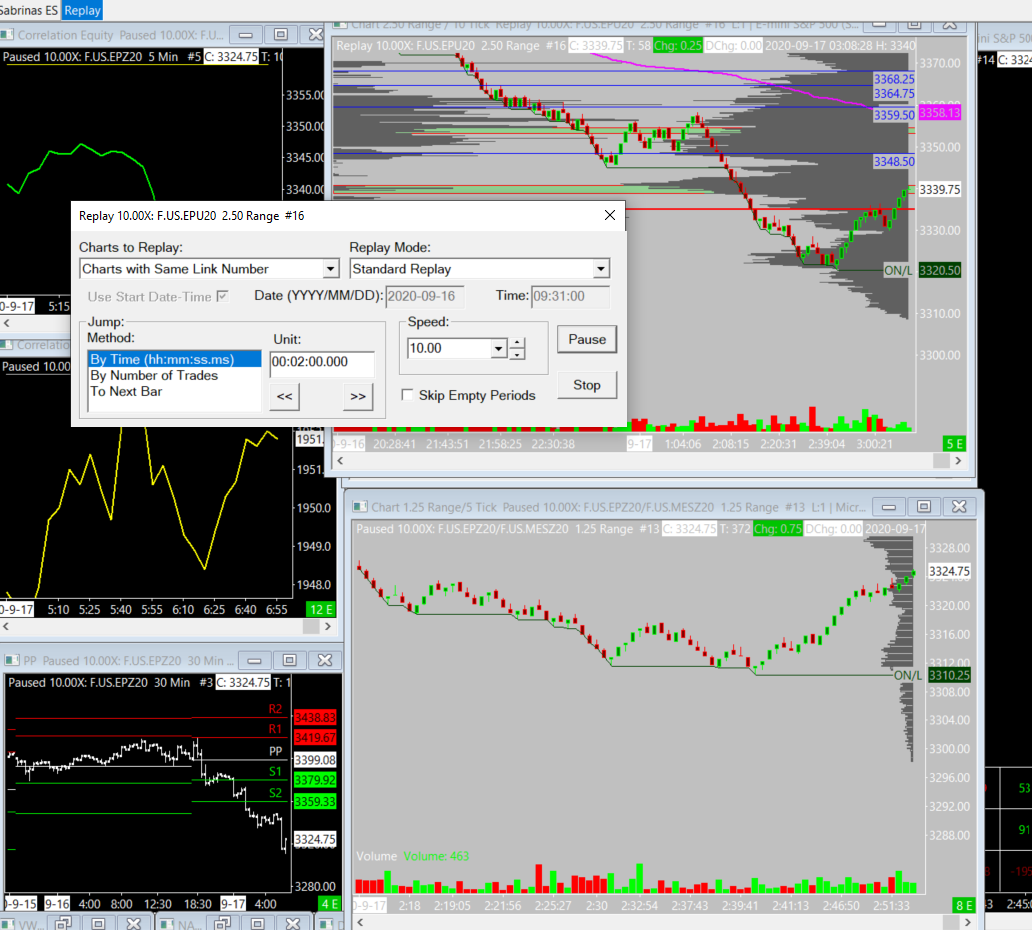Viewport: 1032px width, 930px height.
Task: Maximize the Correlation Equity chart window
Action: (x=281, y=35)
